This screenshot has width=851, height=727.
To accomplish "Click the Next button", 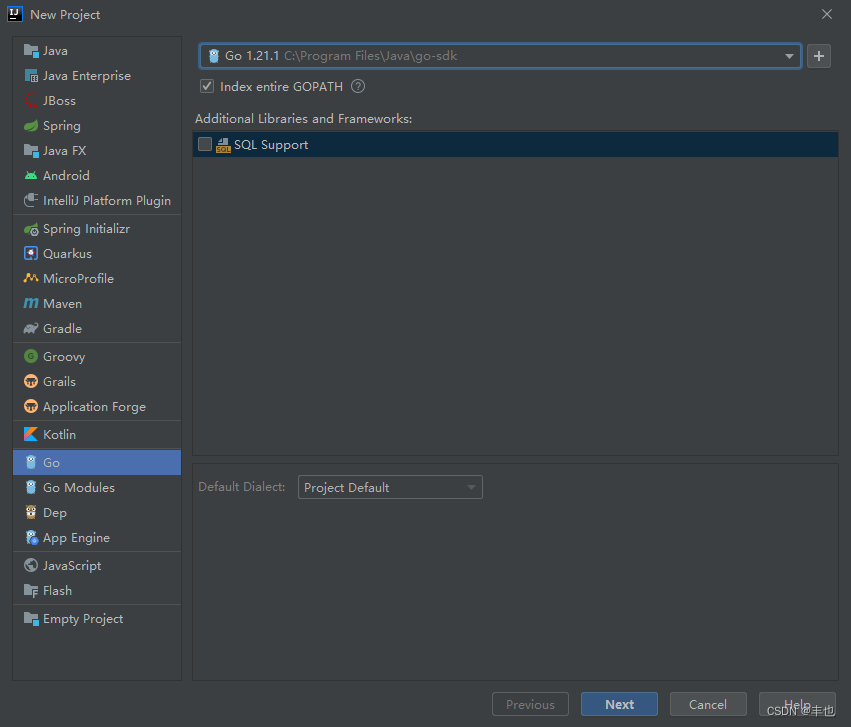I will pos(619,704).
